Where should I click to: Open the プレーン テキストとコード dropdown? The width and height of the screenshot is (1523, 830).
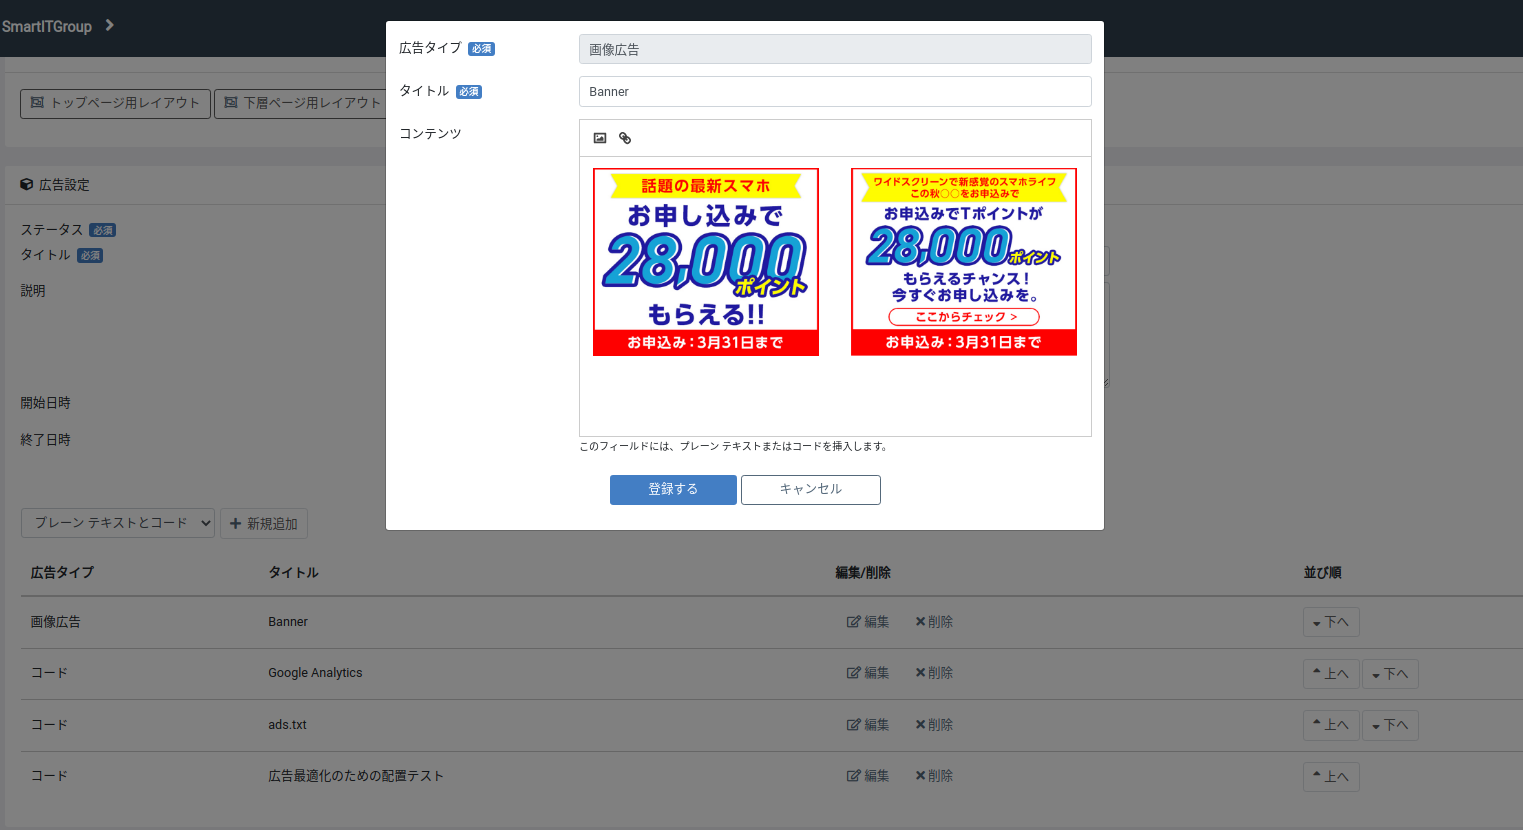118,523
